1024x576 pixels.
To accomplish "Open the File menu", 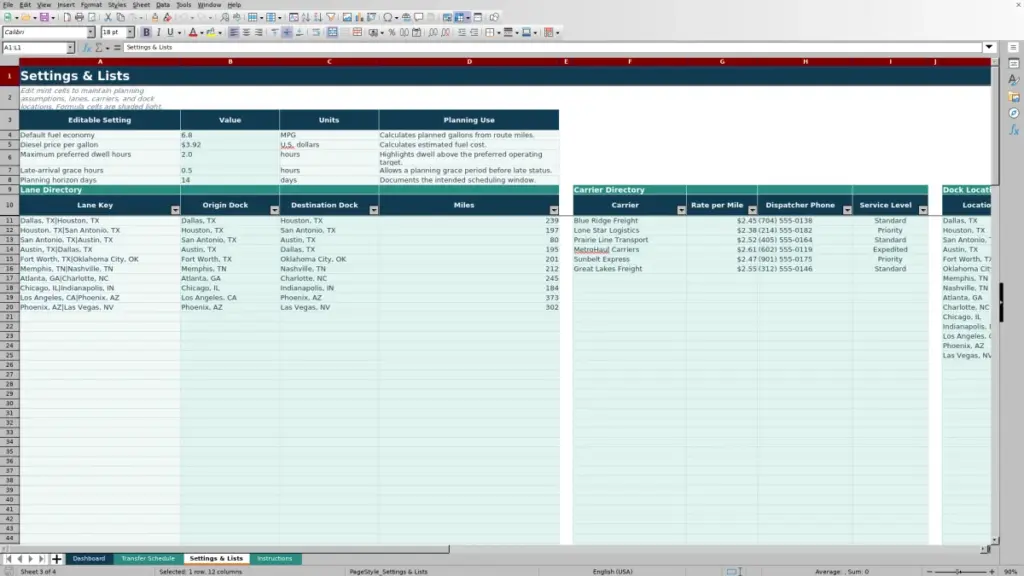I will click(x=8, y=5).
